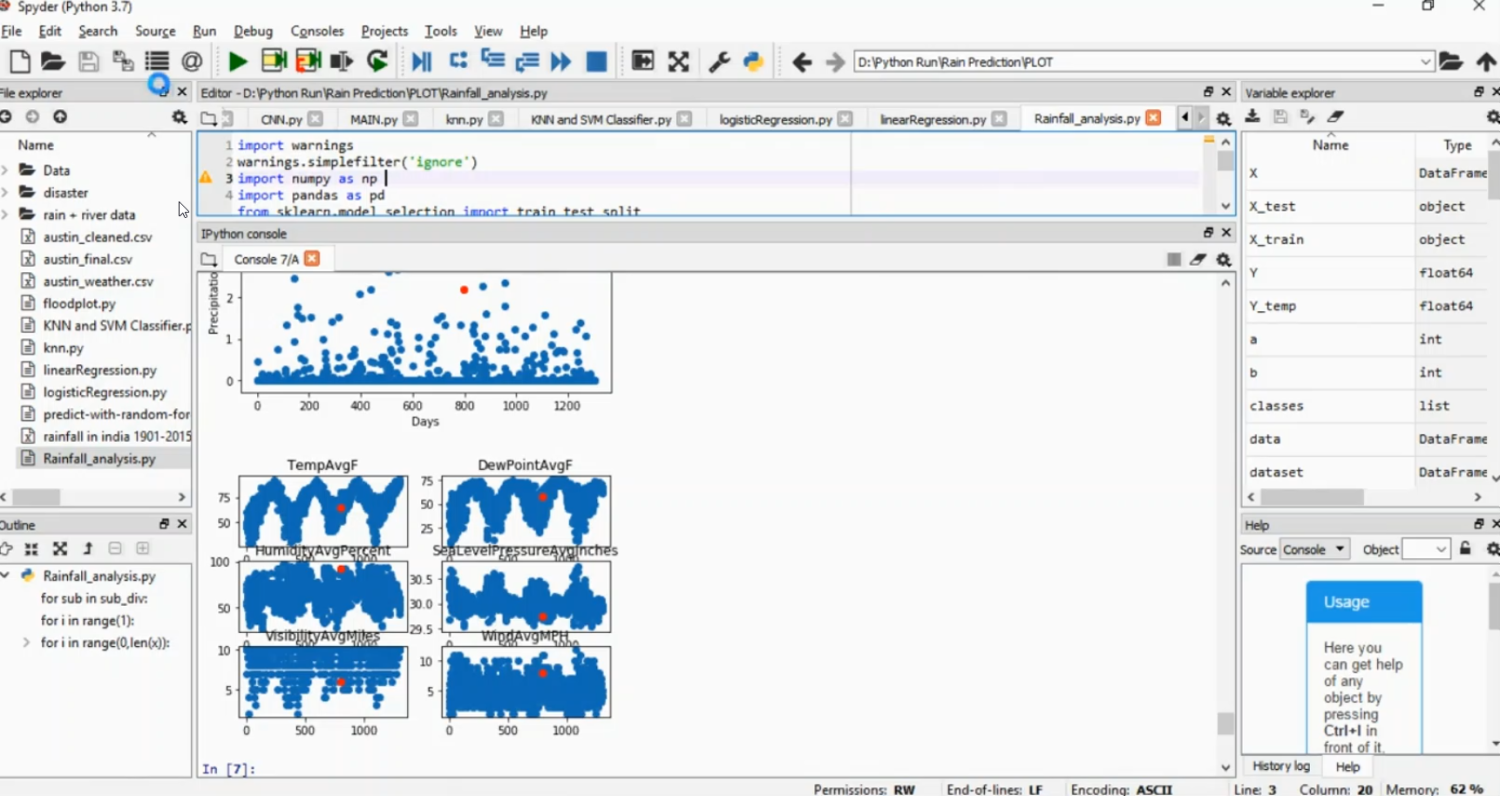Expand the 'rain + river data' folder
The height and width of the screenshot is (796, 1500).
(6, 215)
